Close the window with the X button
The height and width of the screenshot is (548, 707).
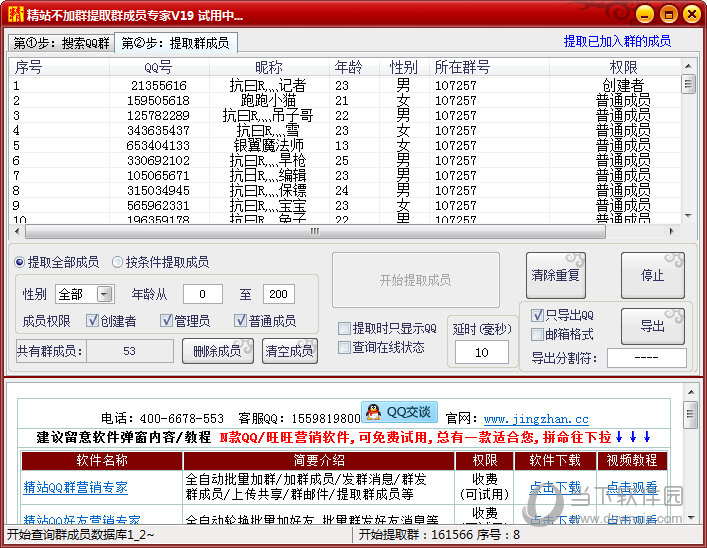pos(692,14)
